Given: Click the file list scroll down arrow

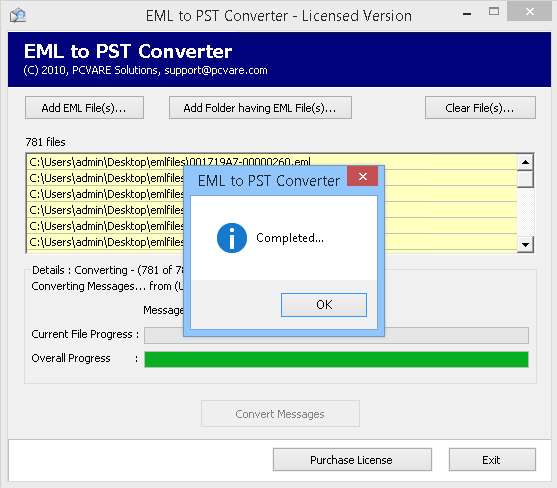Looking at the screenshot, I should coord(525,244).
